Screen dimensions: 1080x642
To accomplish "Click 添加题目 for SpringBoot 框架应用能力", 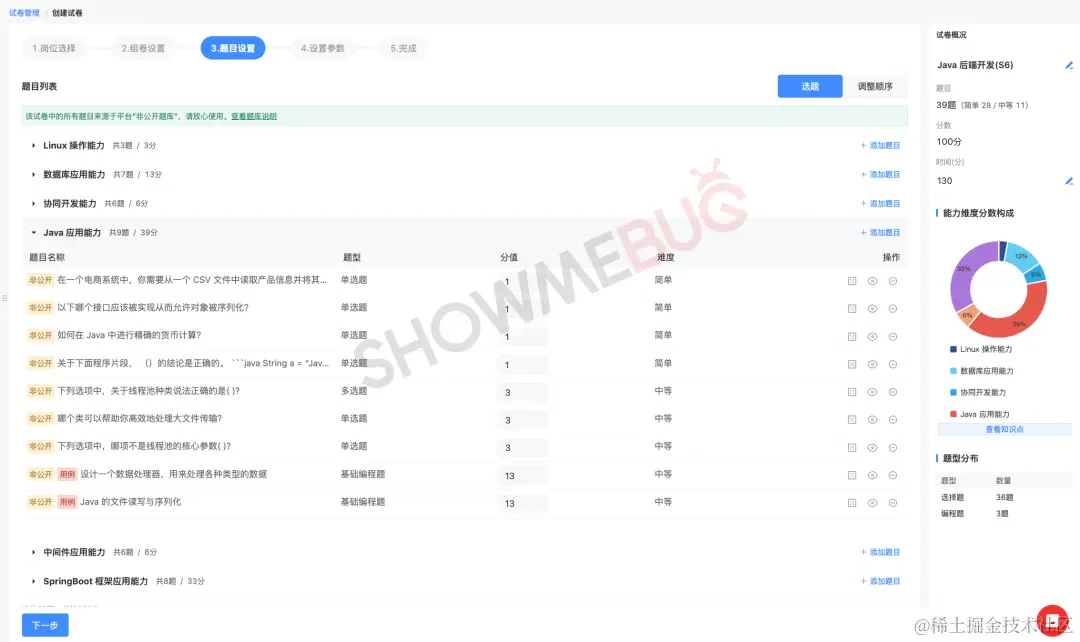I will point(880,581).
